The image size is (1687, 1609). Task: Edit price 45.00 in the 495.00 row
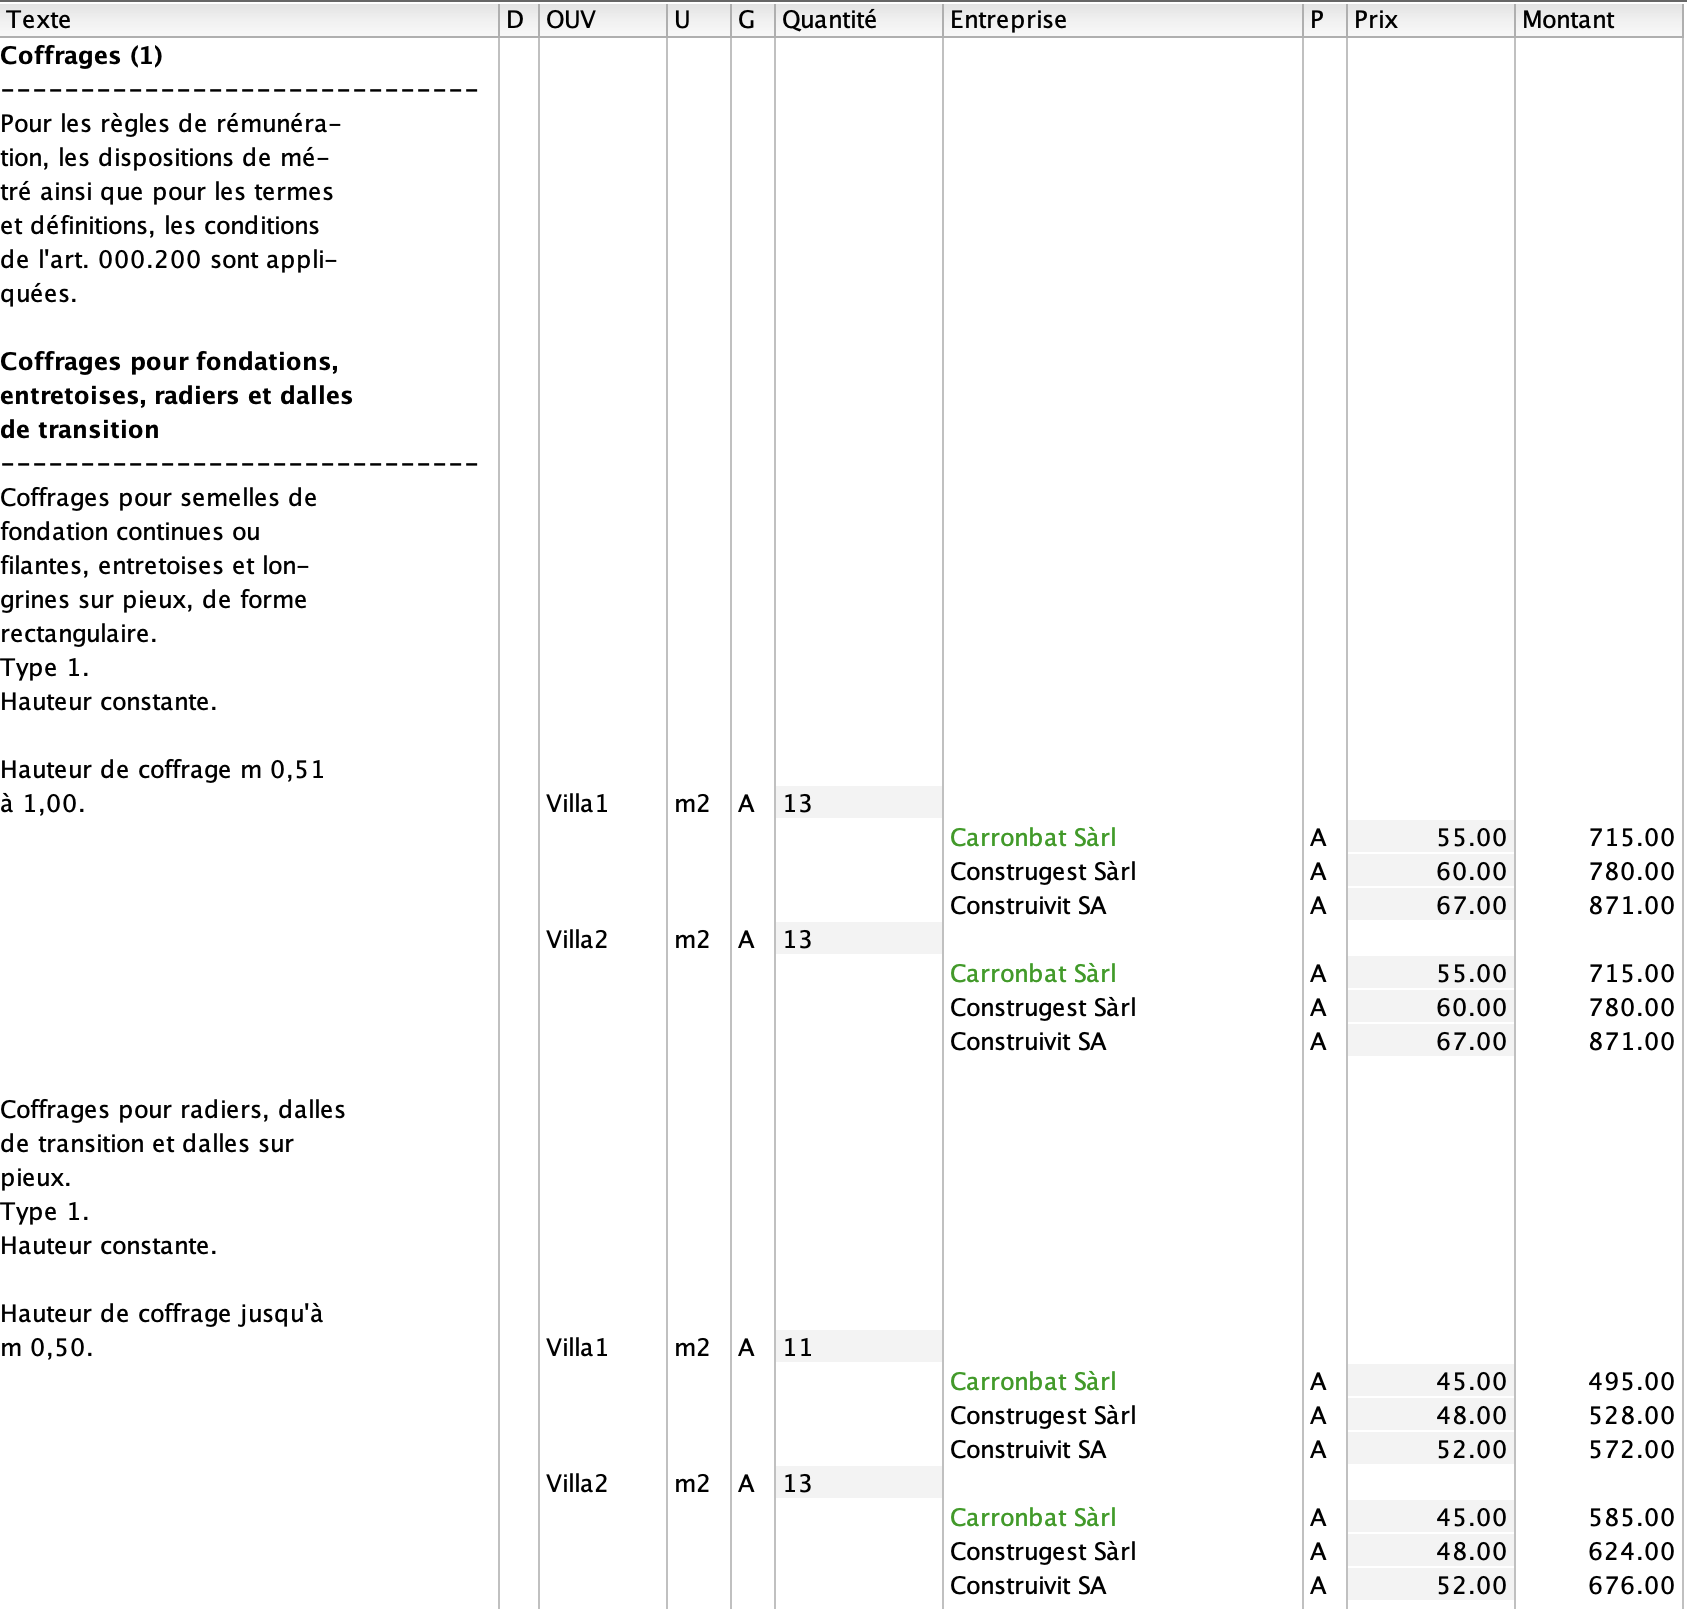pyautogui.click(x=1430, y=1381)
